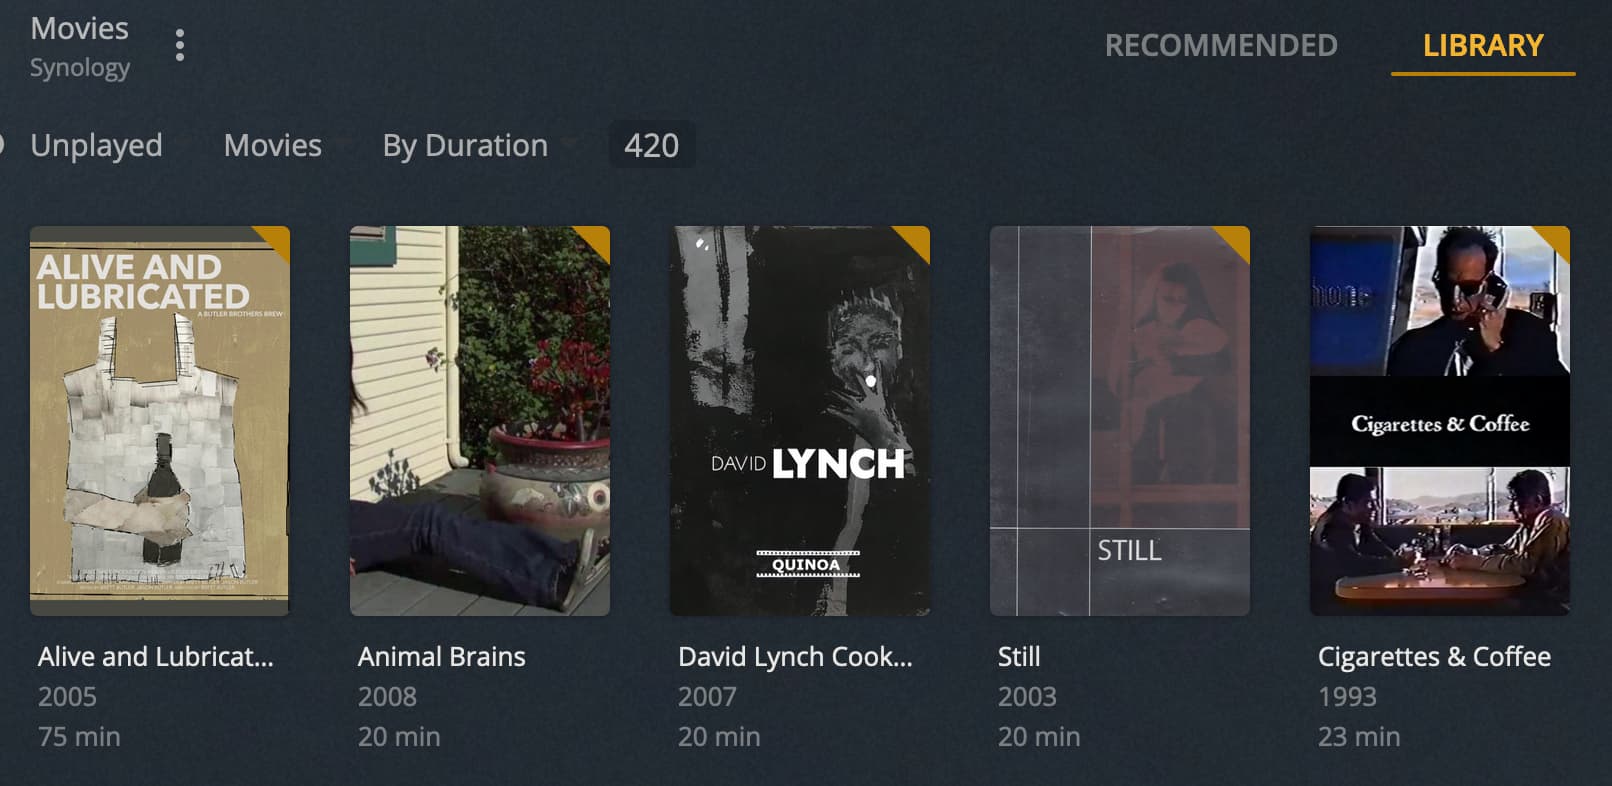Open the Movies library three-dot menu
This screenshot has height=786, width=1612.
(x=180, y=45)
